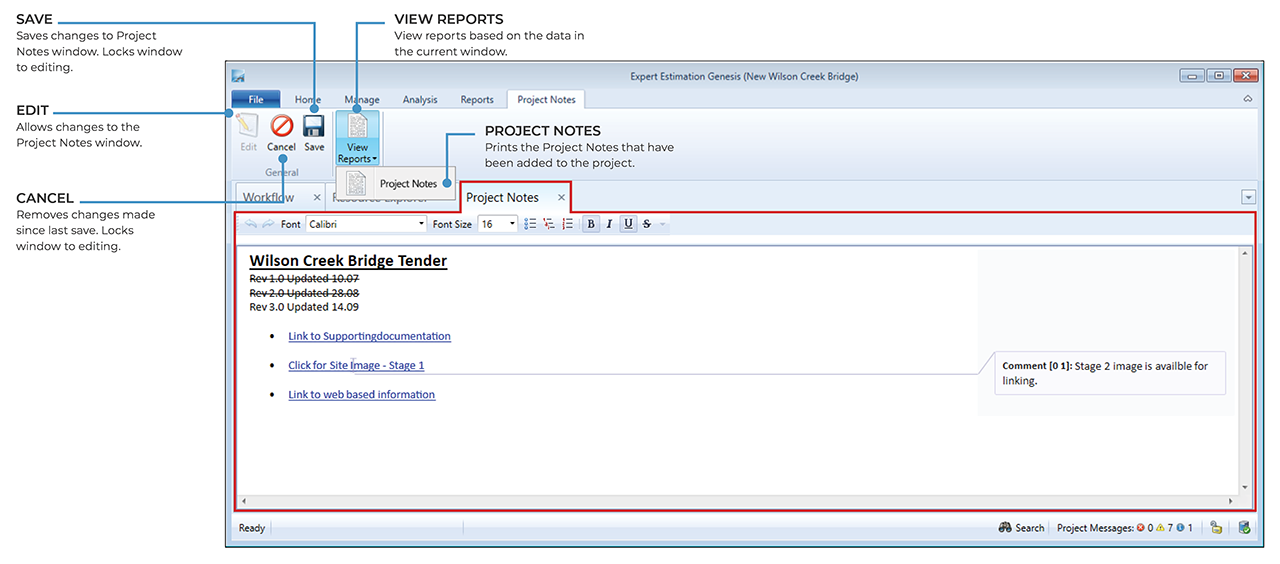Follow the Link to web based information
Viewport: 1280px width, 564px height.
[x=361, y=395]
